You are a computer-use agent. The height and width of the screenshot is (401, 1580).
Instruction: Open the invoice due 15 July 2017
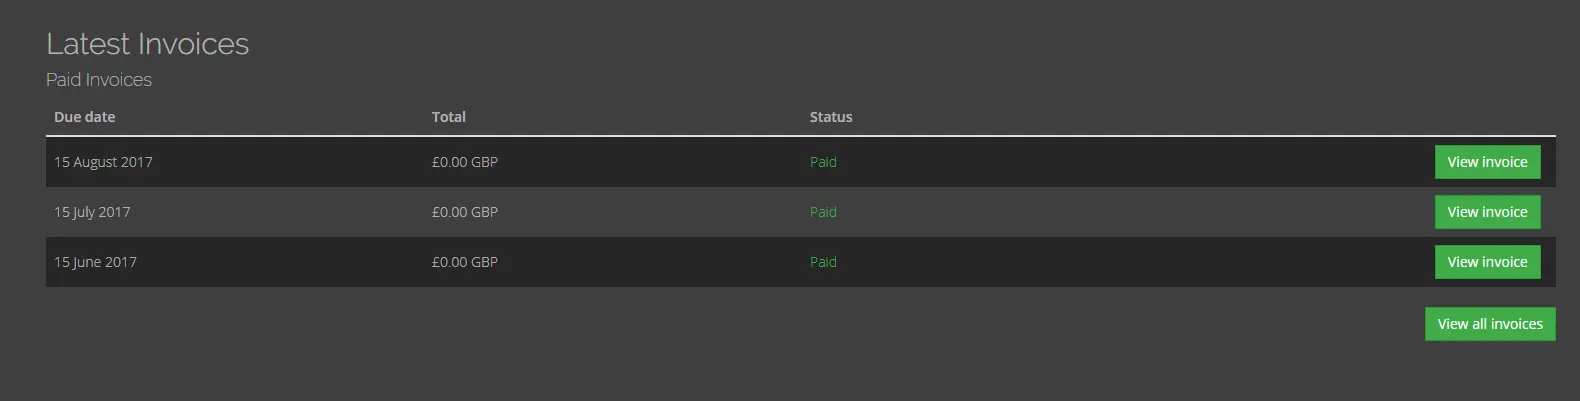coord(1487,212)
